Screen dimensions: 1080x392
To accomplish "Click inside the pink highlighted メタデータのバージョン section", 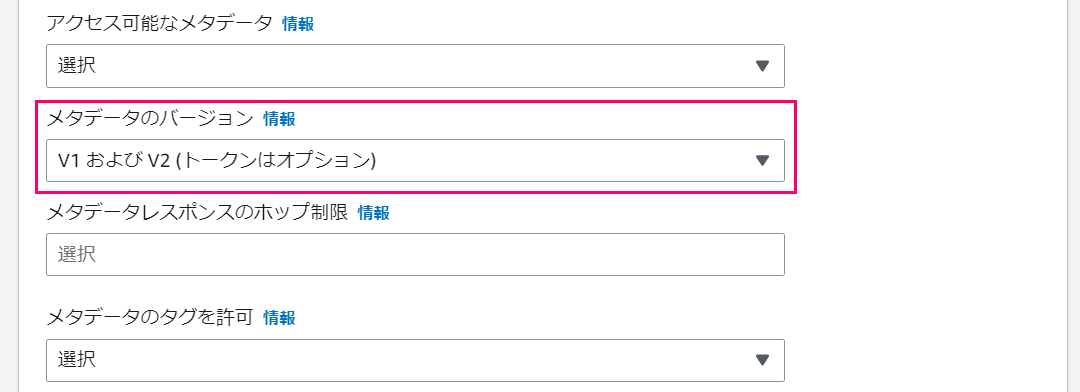I will coord(415,147).
